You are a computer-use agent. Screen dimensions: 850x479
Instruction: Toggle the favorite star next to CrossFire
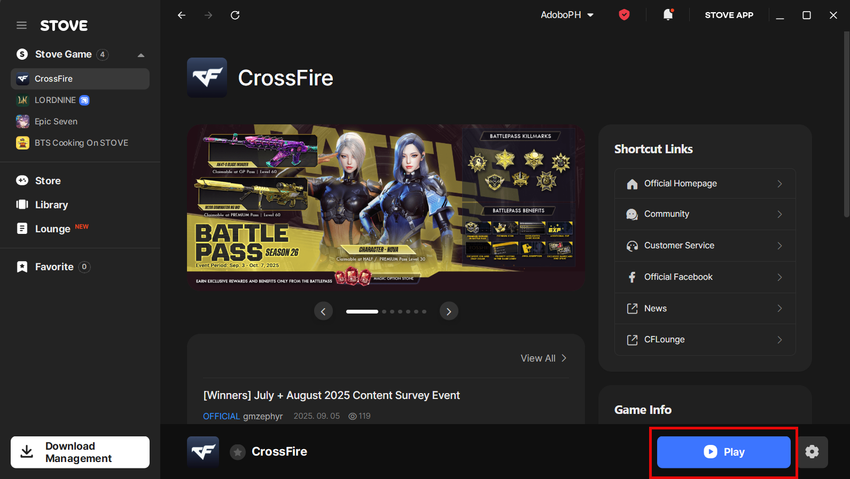[x=237, y=452]
